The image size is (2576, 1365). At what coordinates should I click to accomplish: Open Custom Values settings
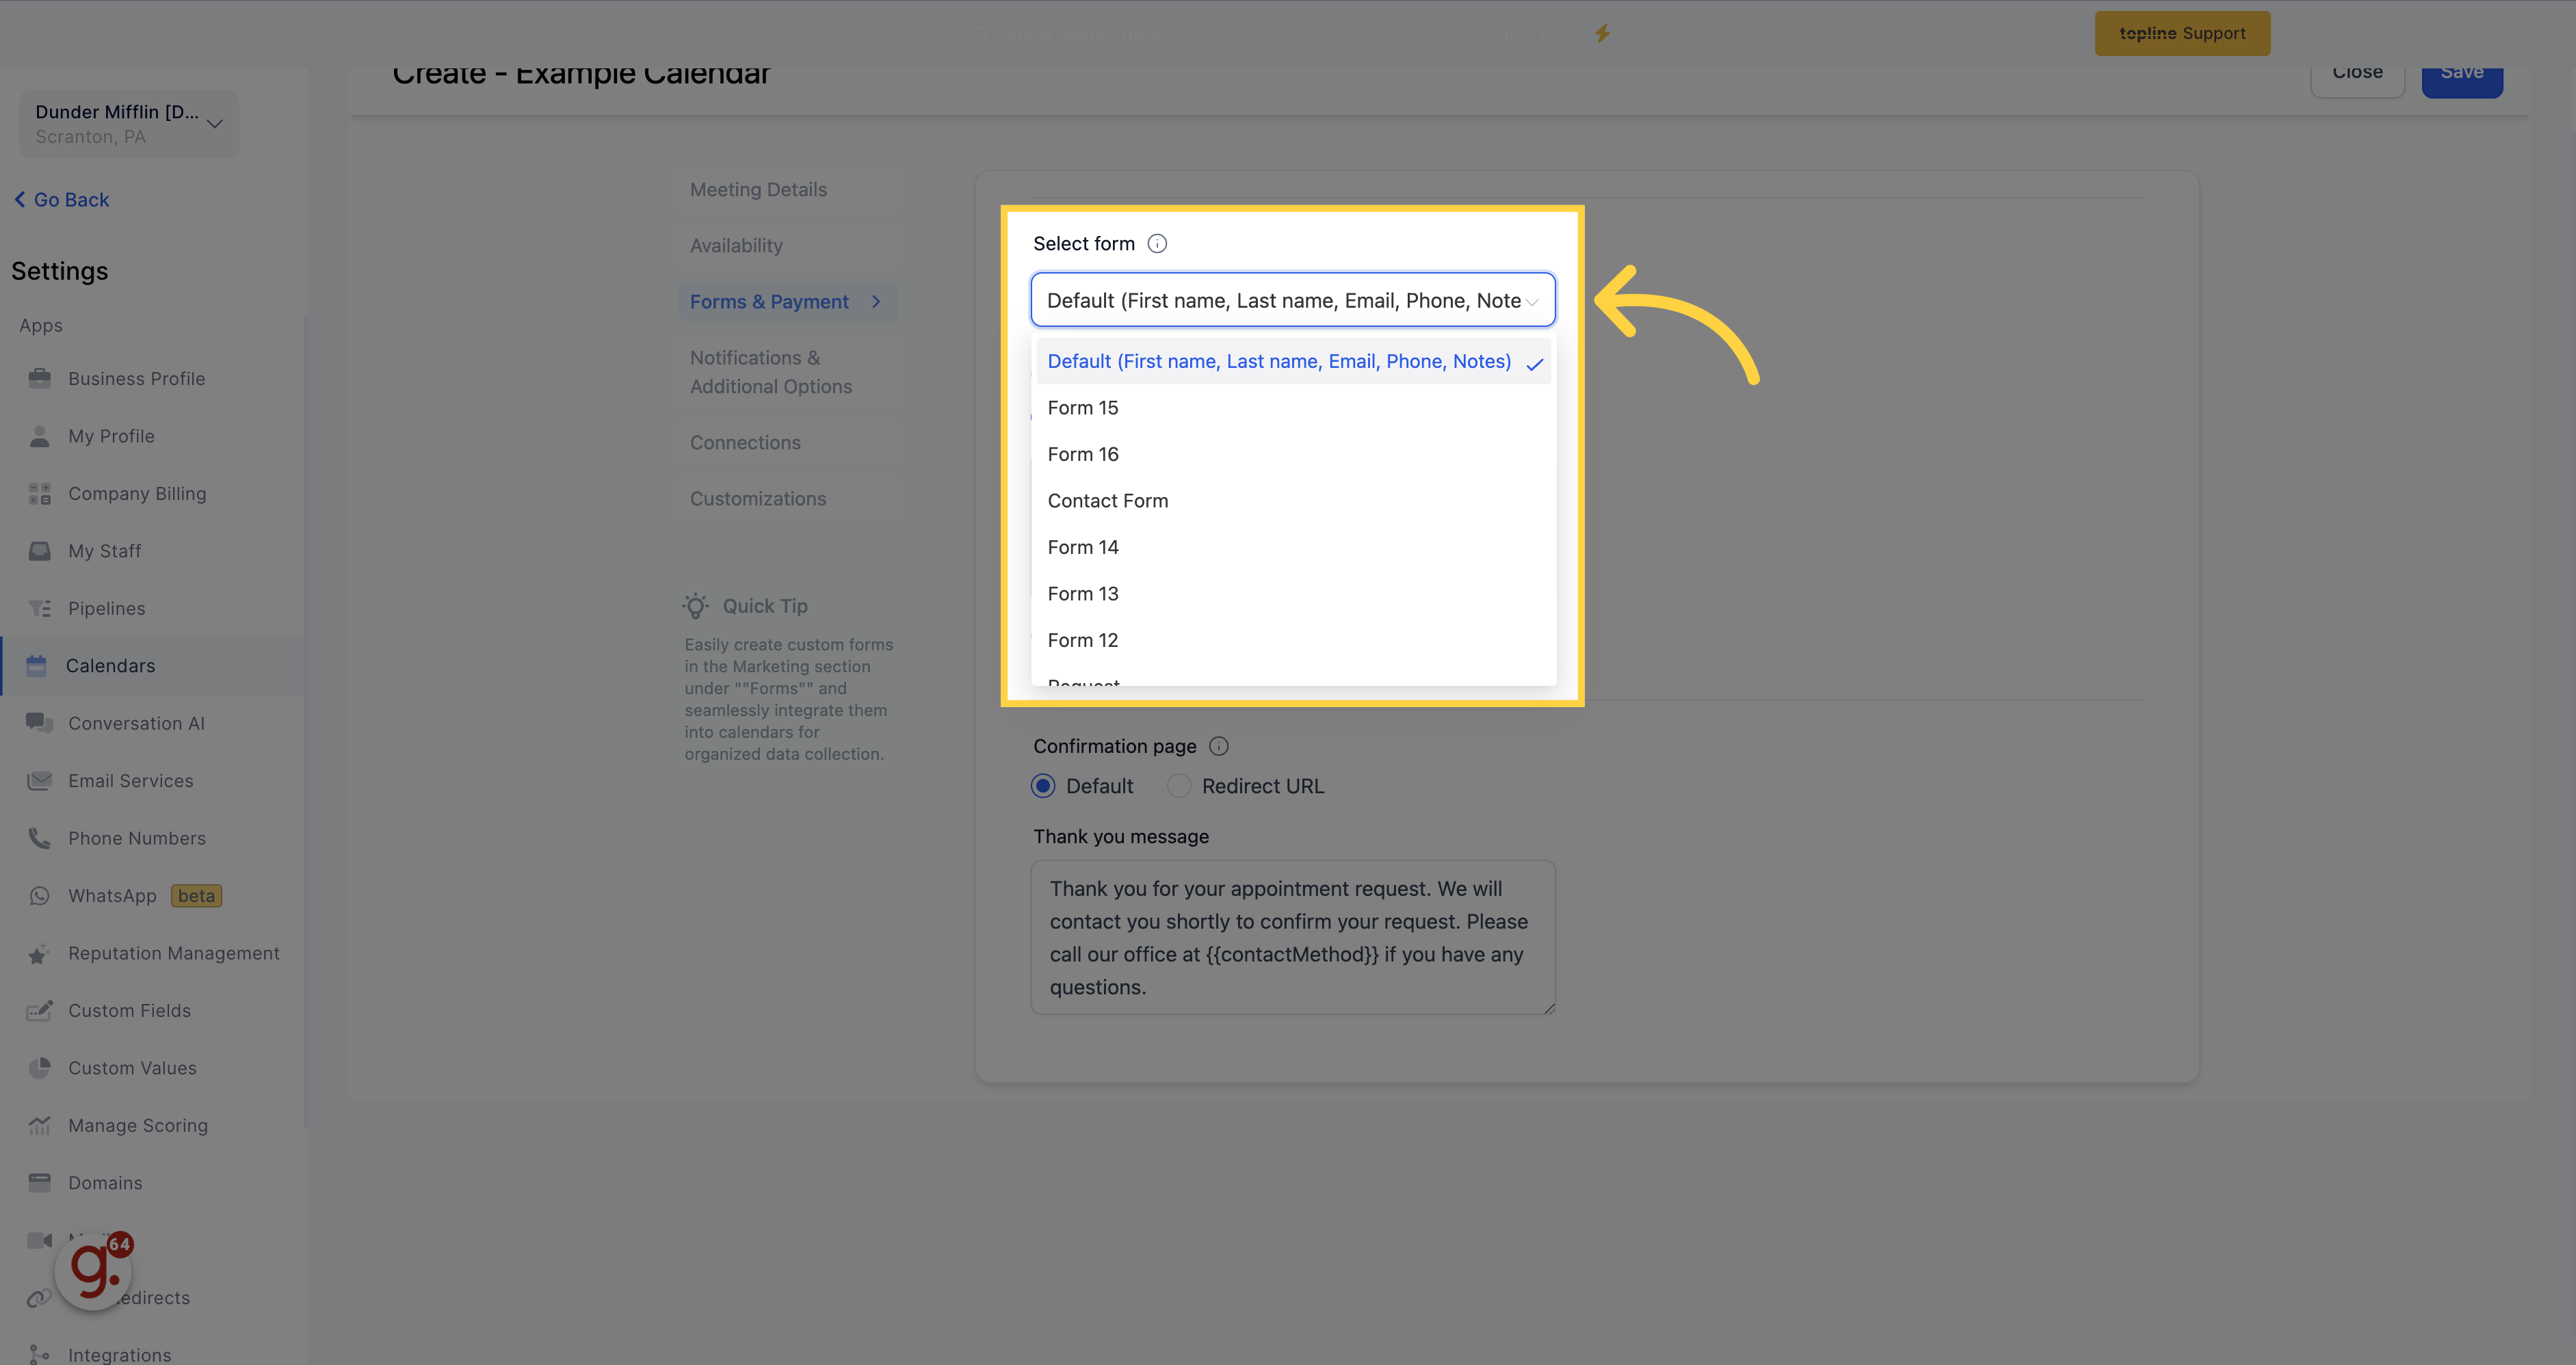(x=153, y=1068)
